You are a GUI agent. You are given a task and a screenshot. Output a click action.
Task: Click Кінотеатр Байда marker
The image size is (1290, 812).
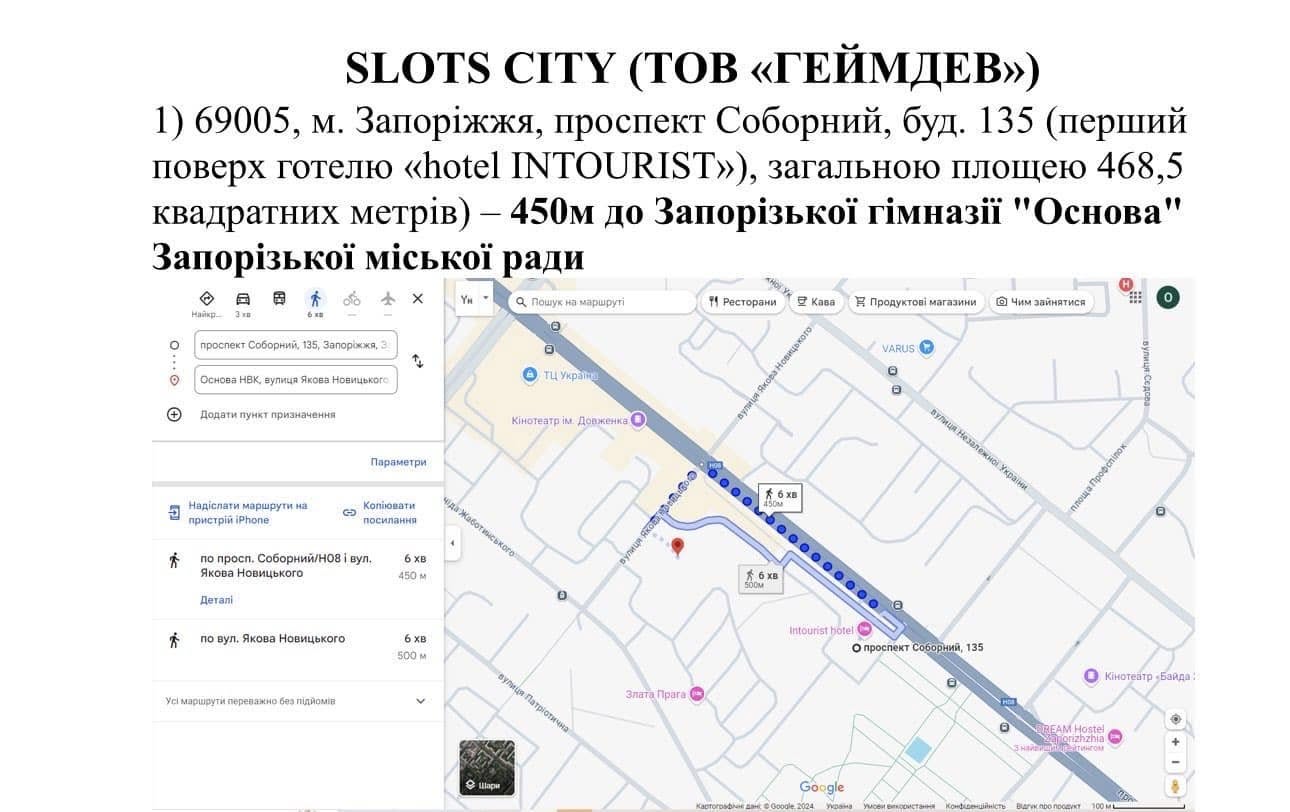tap(1092, 676)
